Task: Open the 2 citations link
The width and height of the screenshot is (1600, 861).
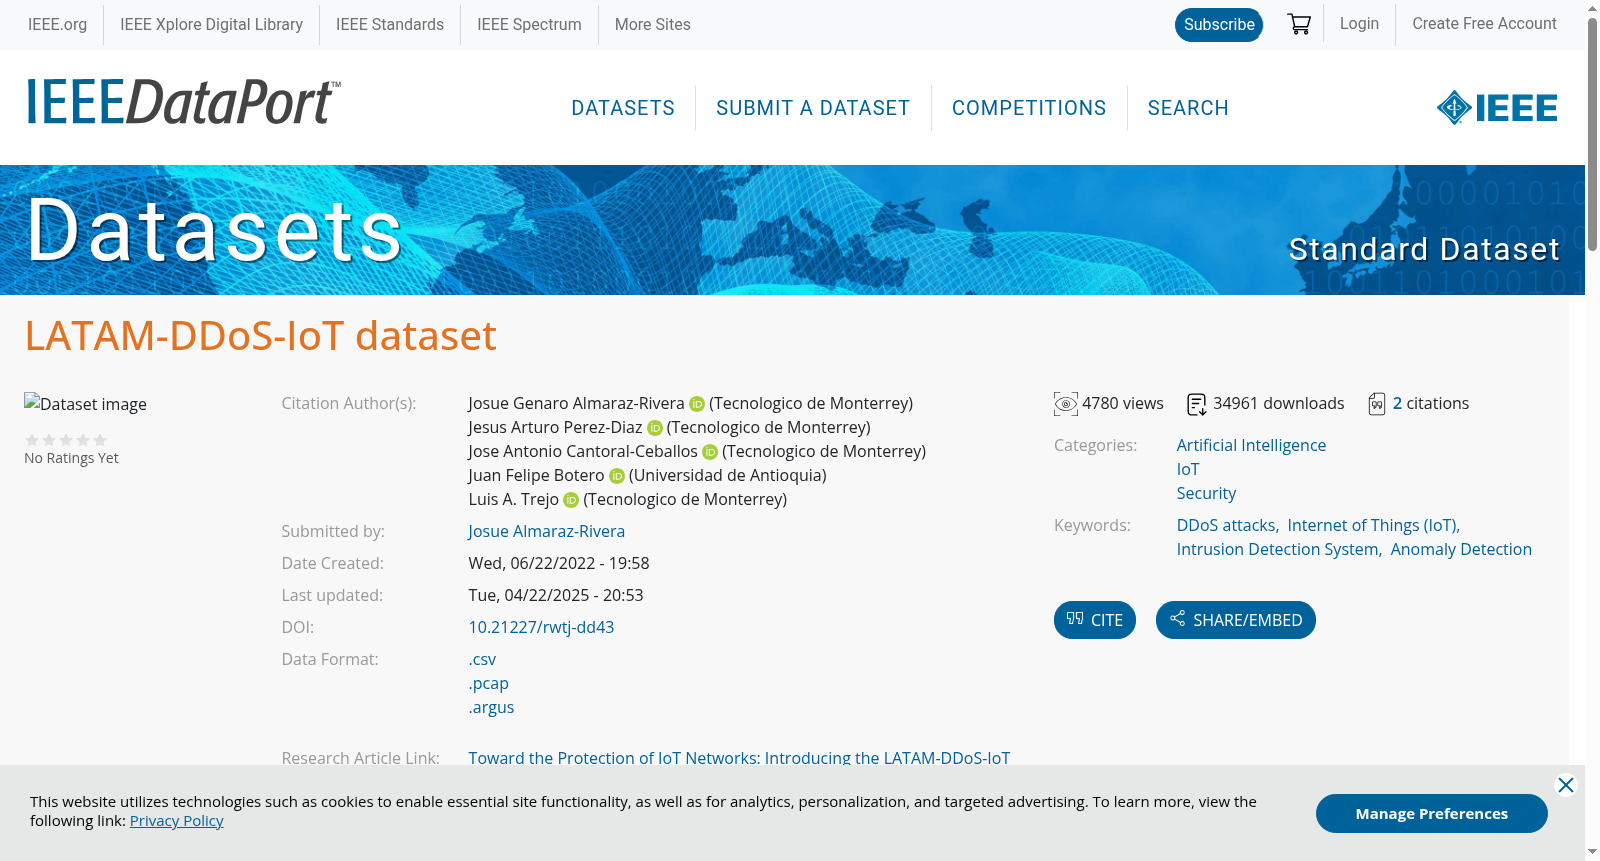Action: [1397, 404]
